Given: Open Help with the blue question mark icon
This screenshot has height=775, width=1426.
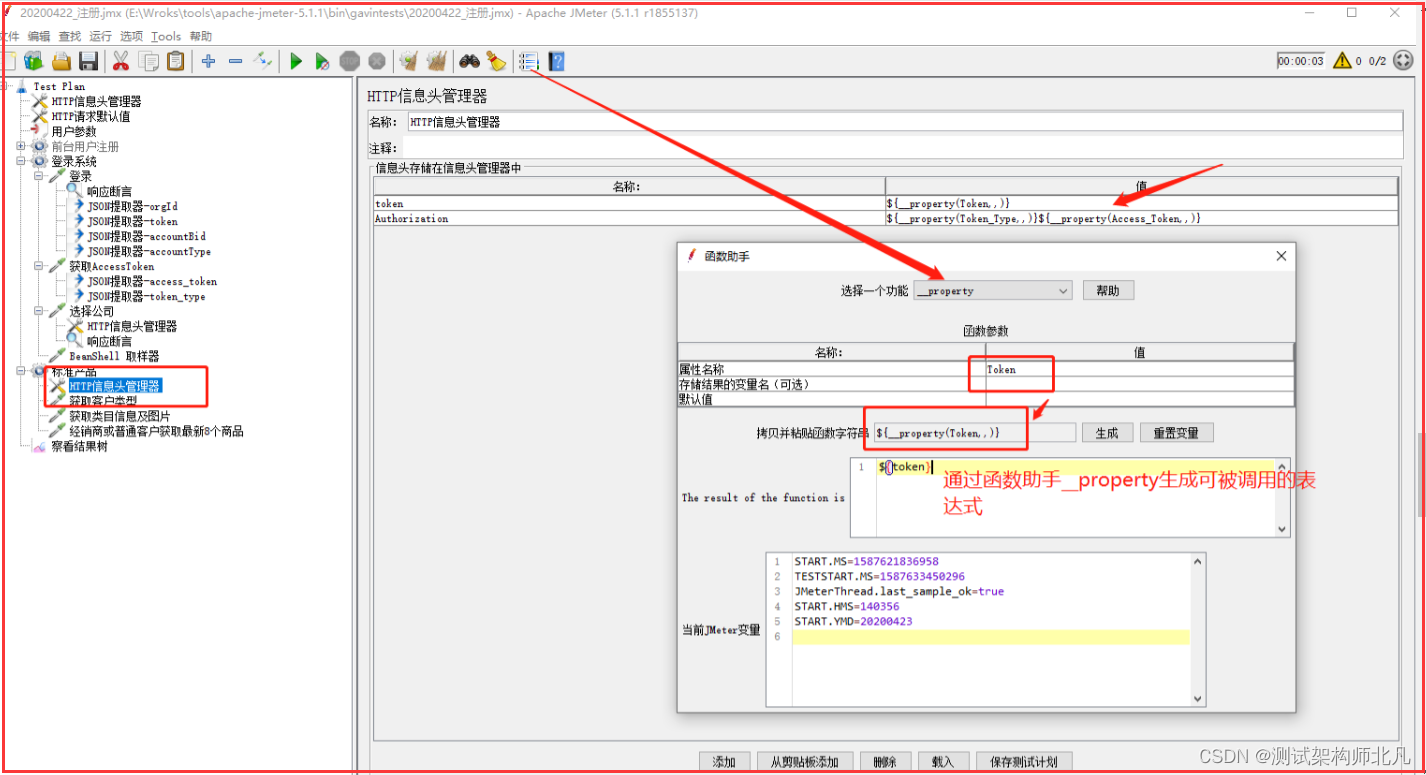Looking at the screenshot, I should 556,61.
